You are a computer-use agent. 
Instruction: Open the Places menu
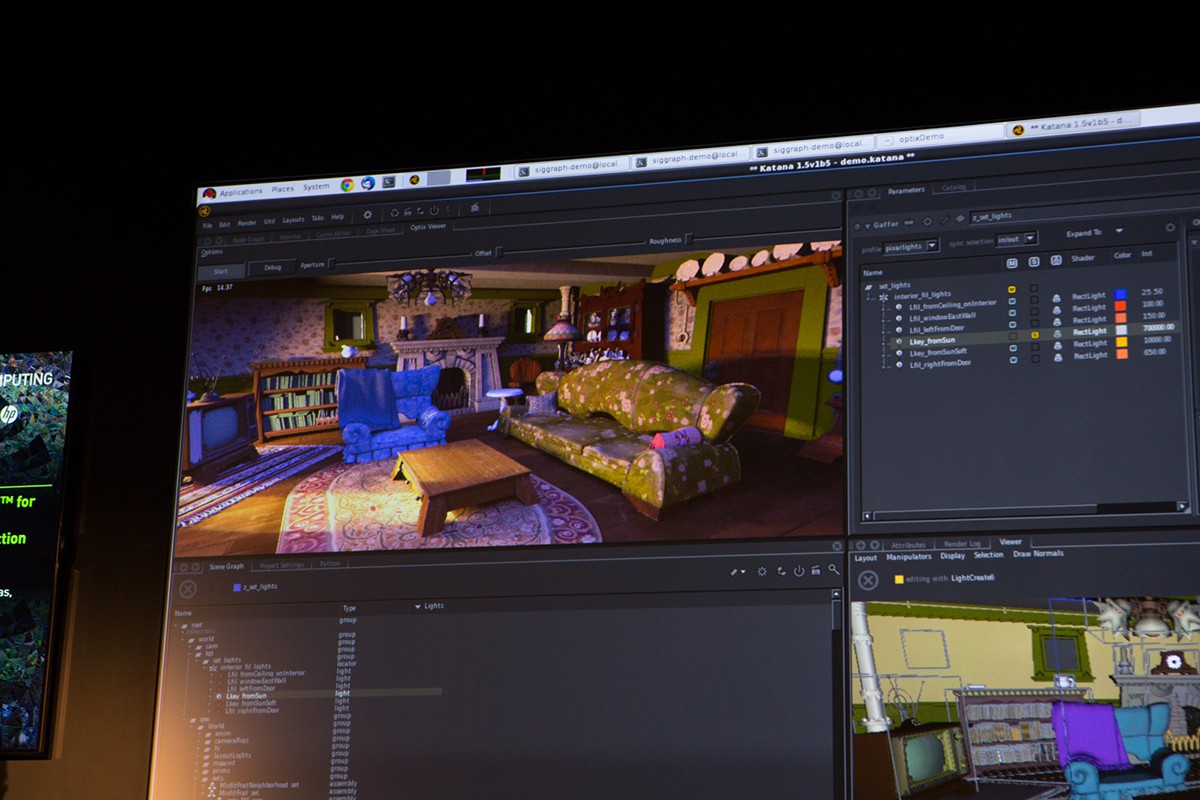(x=283, y=189)
